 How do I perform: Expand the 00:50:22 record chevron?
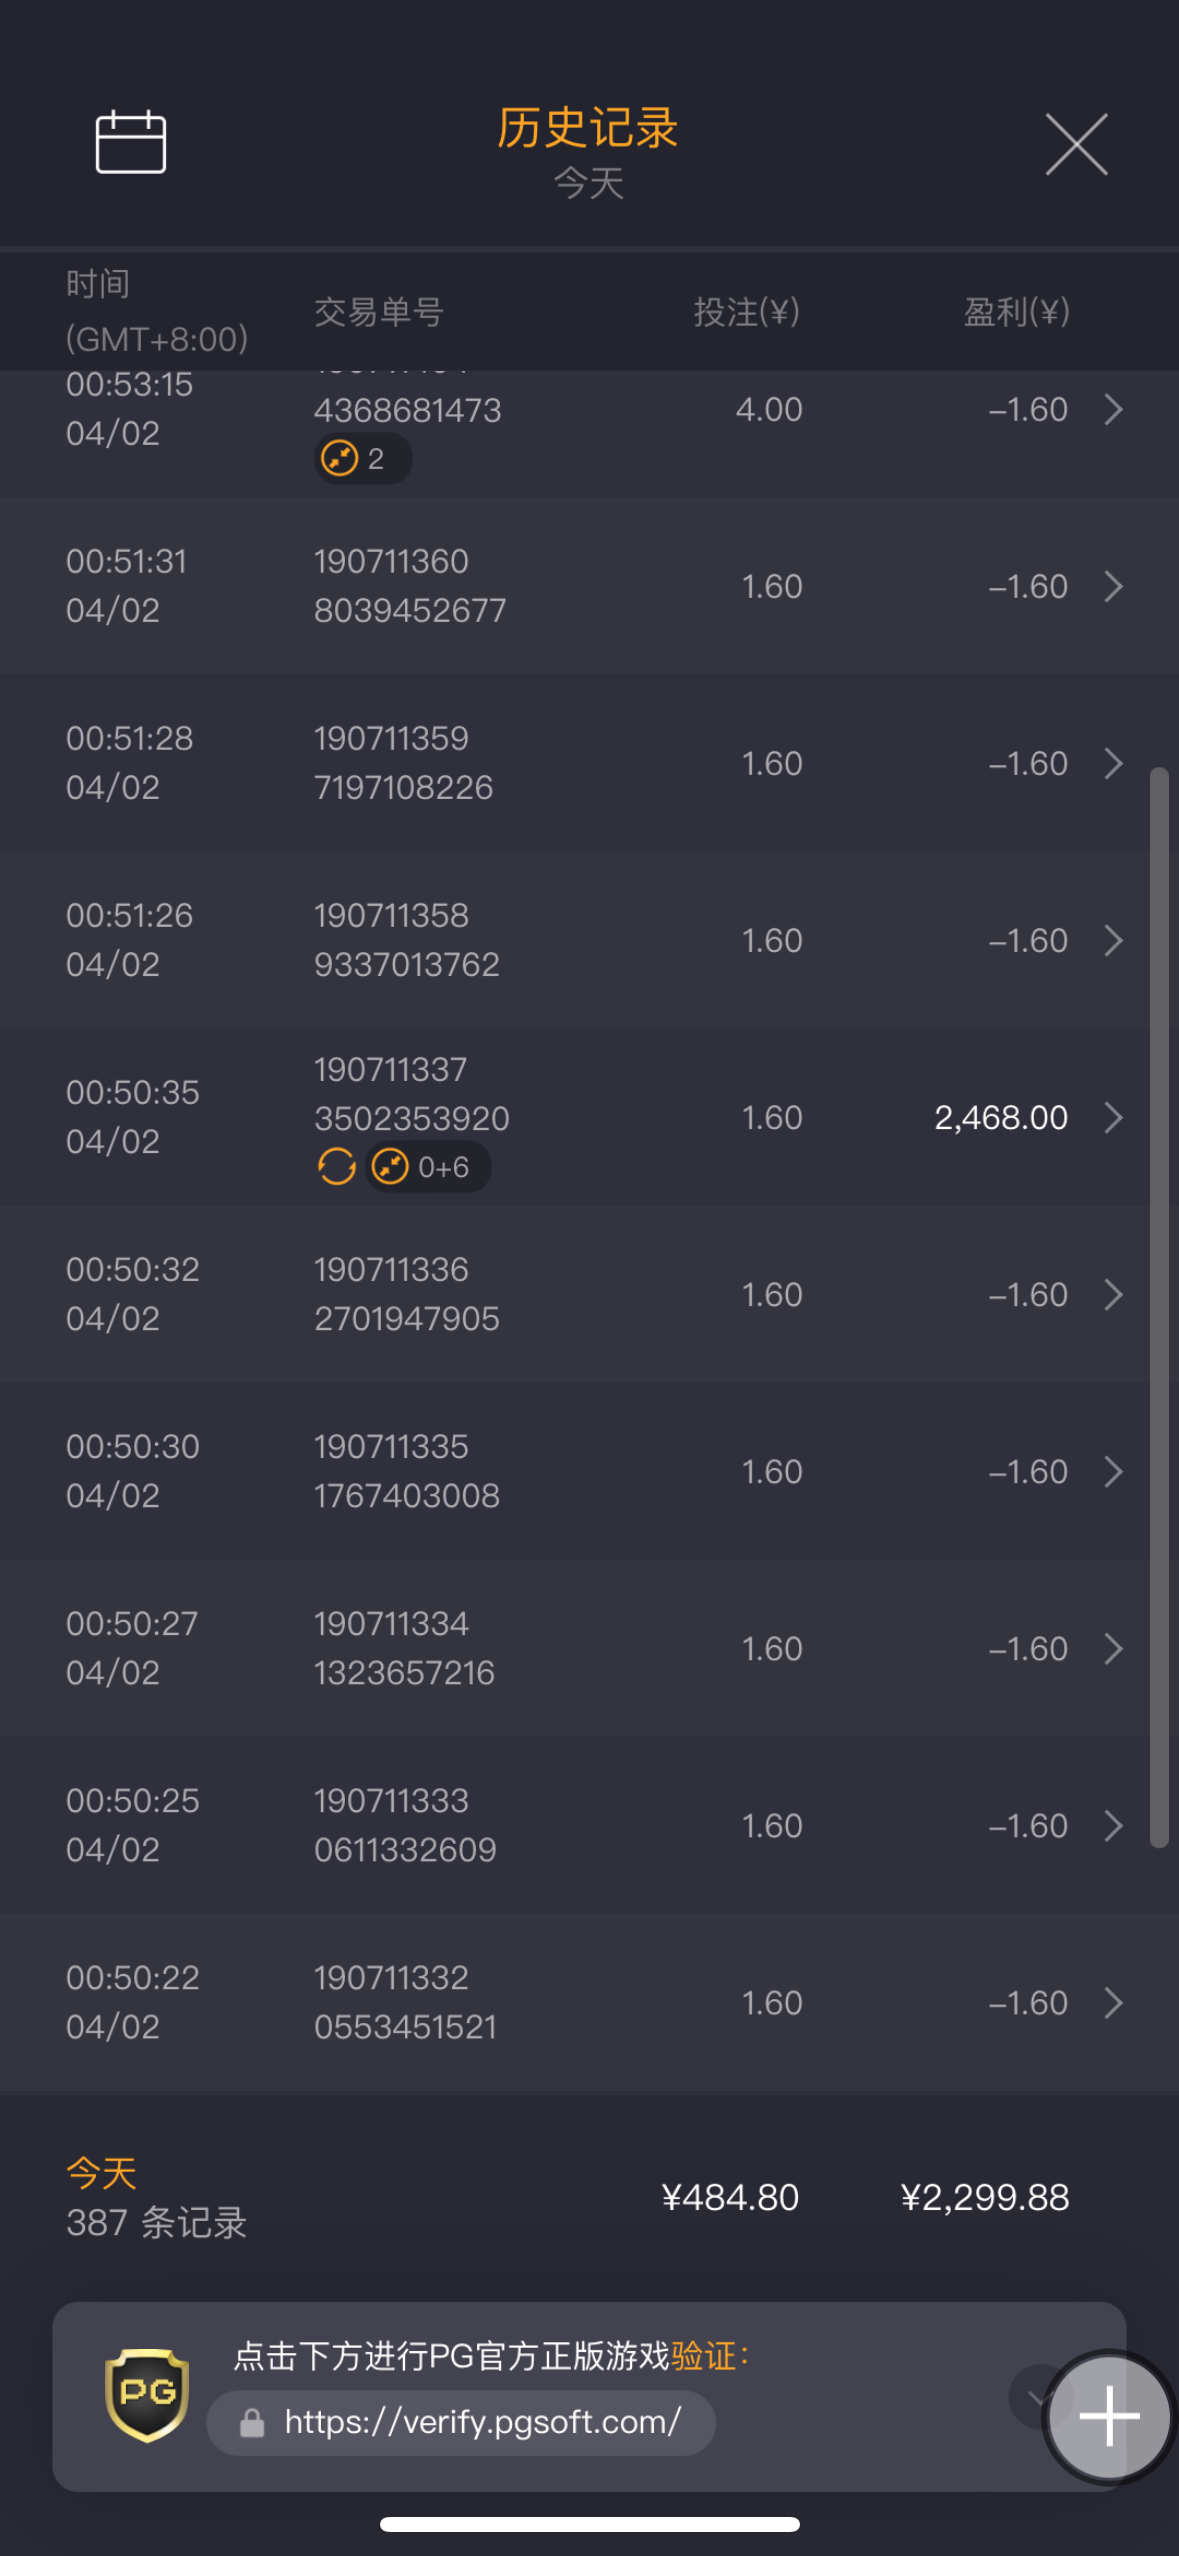1113,2003
